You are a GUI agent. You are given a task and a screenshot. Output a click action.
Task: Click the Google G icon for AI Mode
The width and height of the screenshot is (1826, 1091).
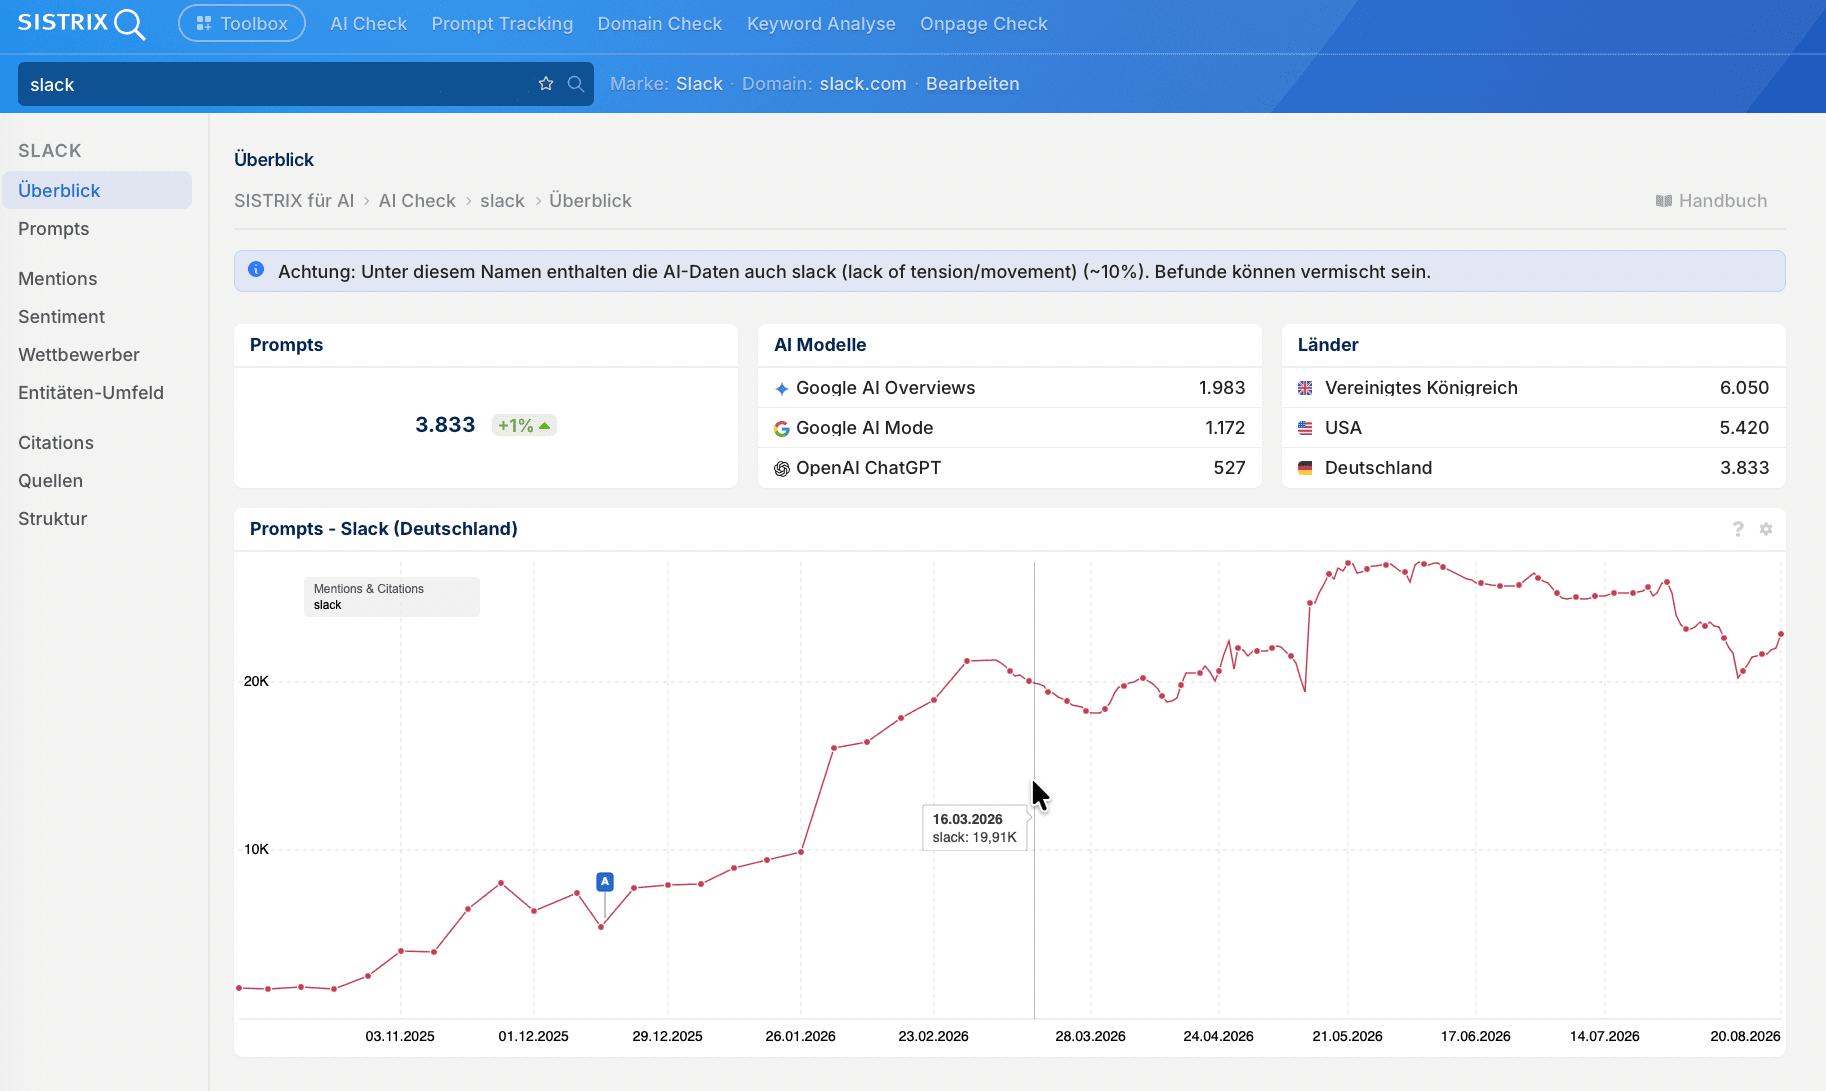(782, 428)
